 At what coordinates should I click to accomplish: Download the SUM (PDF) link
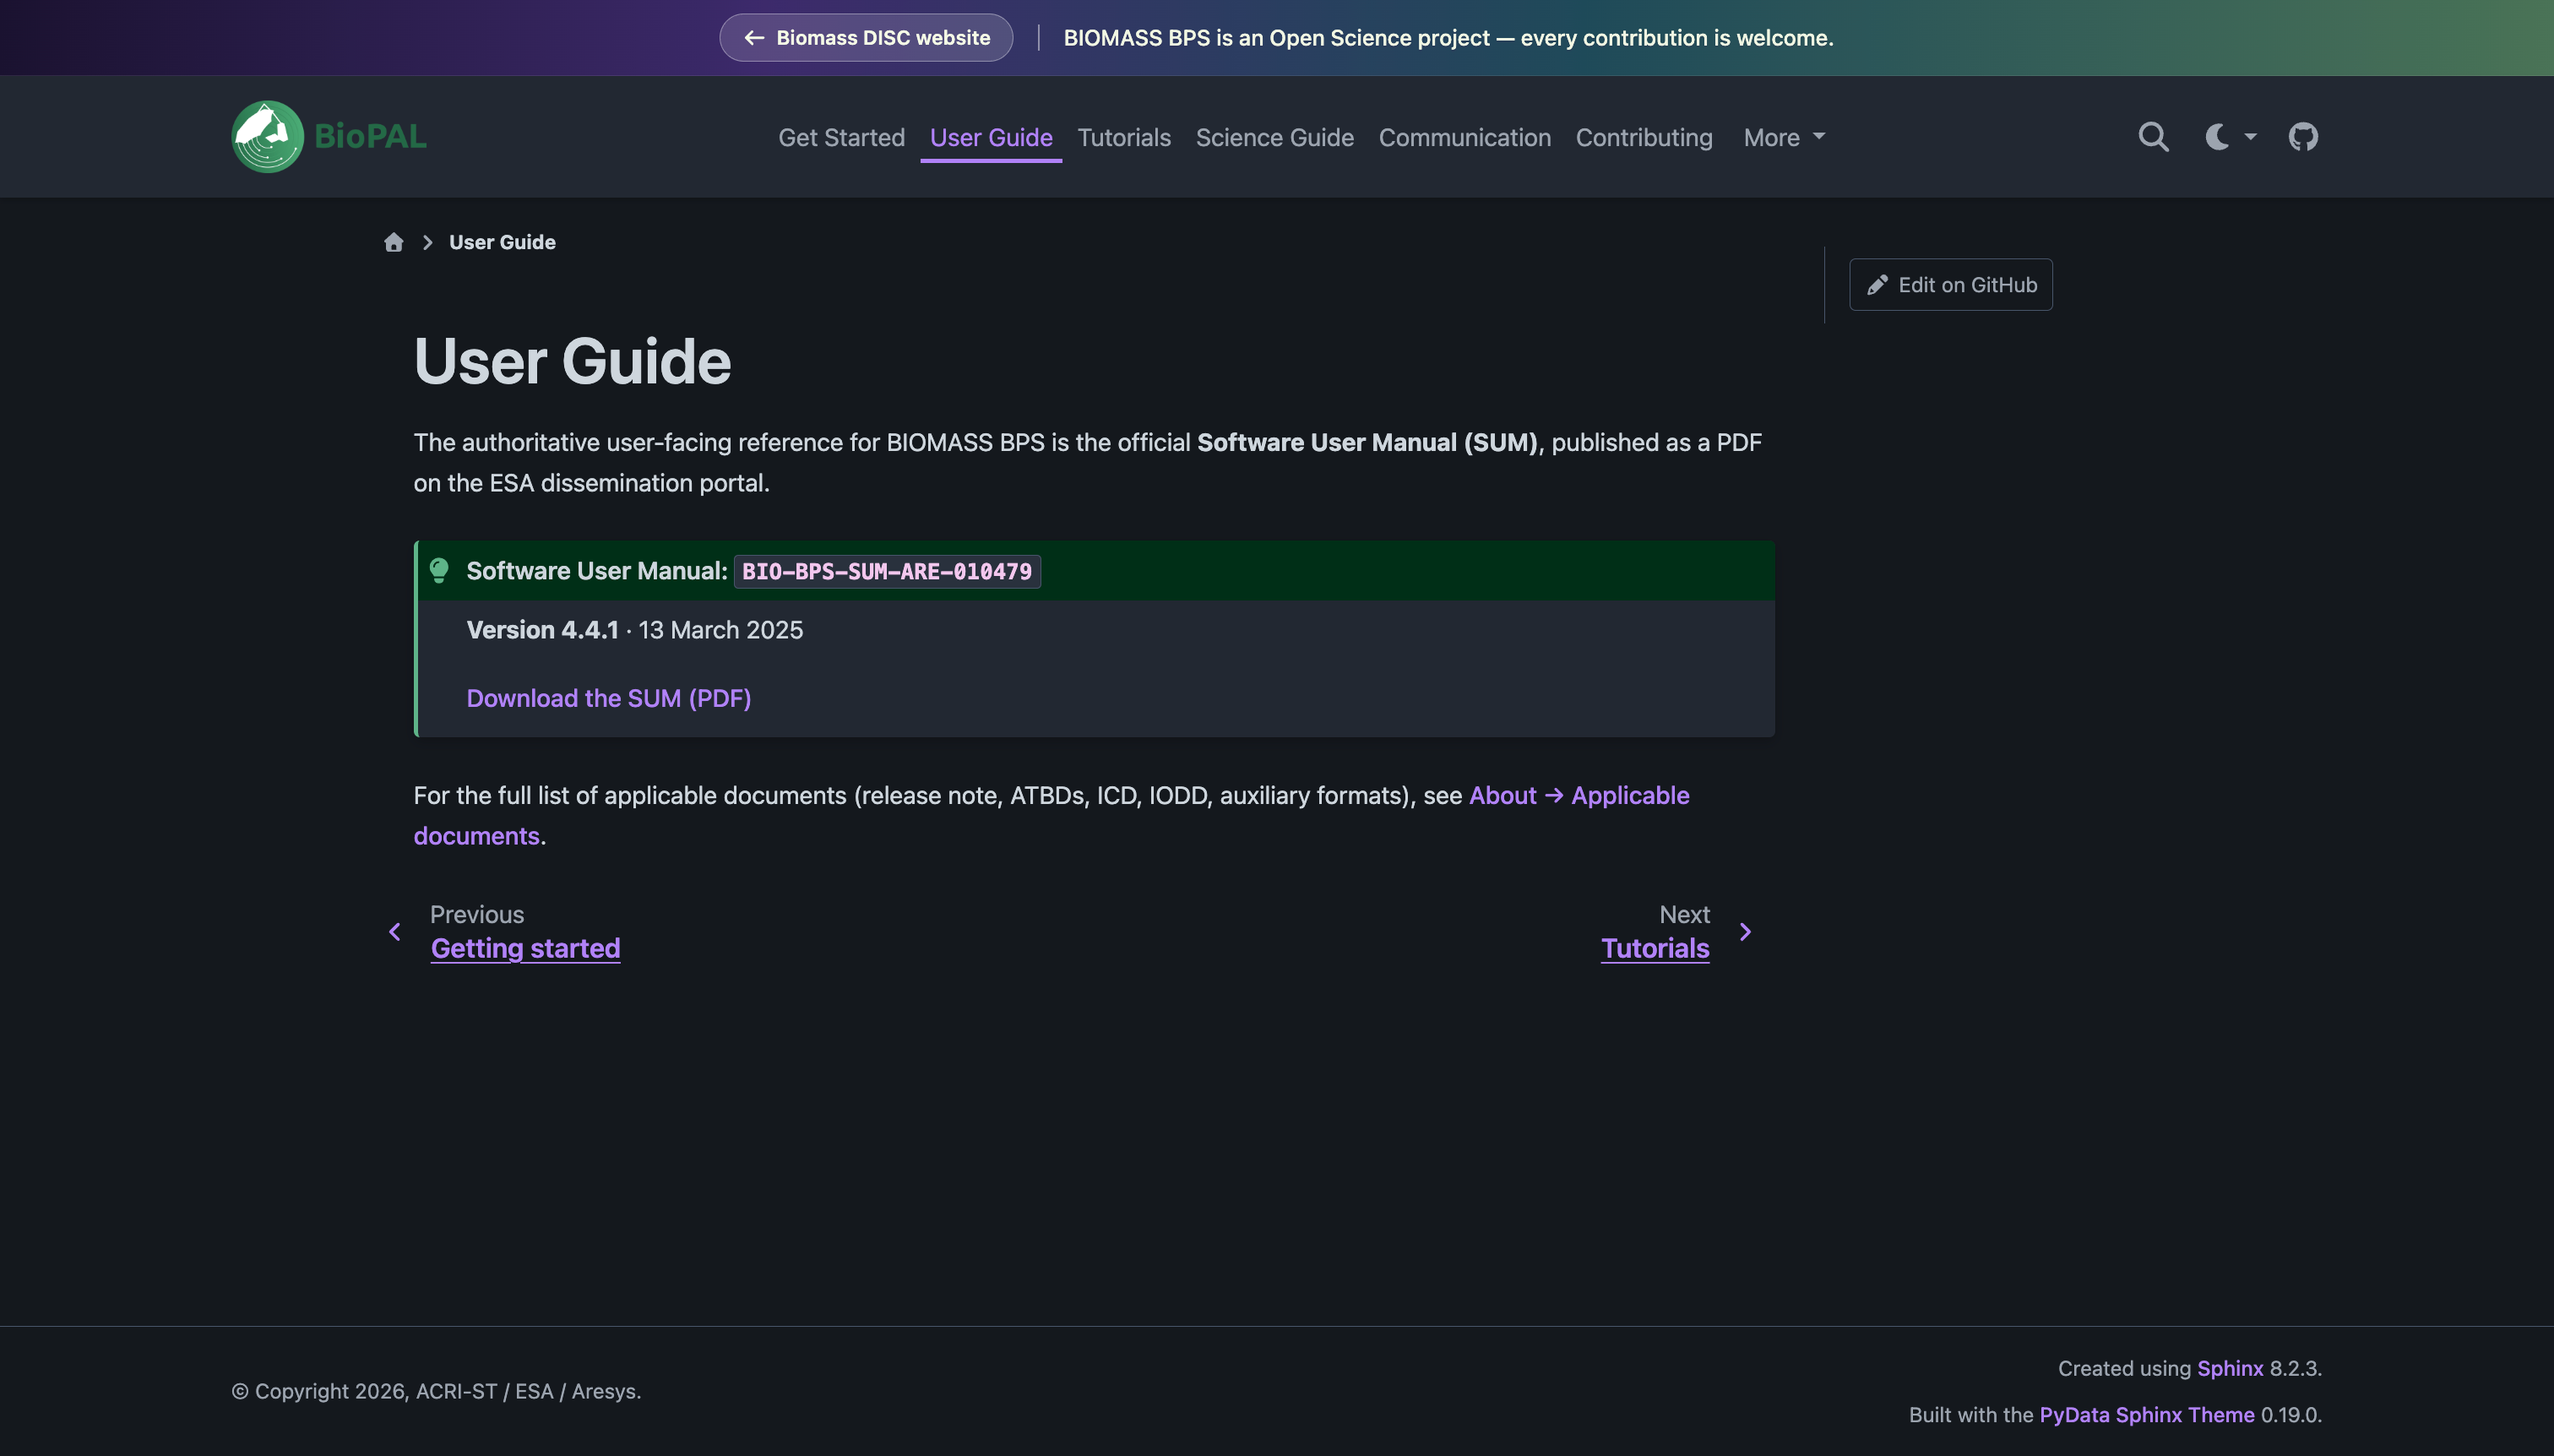coord(608,698)
